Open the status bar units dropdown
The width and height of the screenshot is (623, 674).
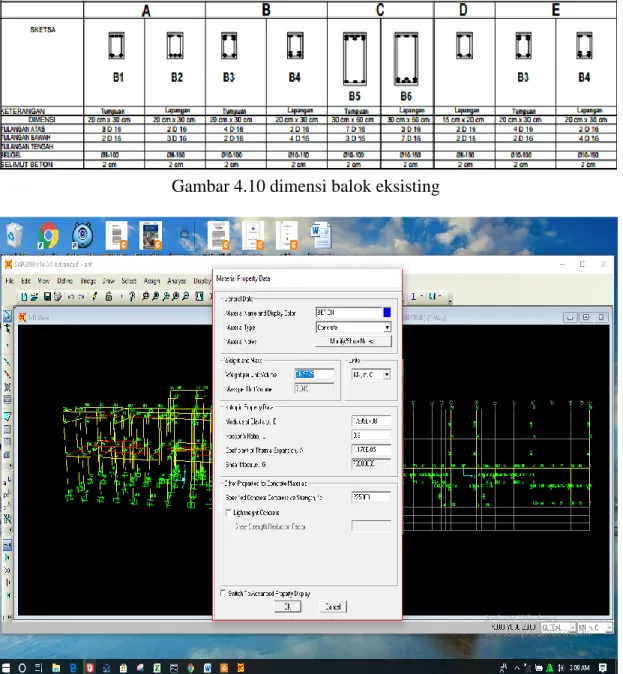(609, 628)
